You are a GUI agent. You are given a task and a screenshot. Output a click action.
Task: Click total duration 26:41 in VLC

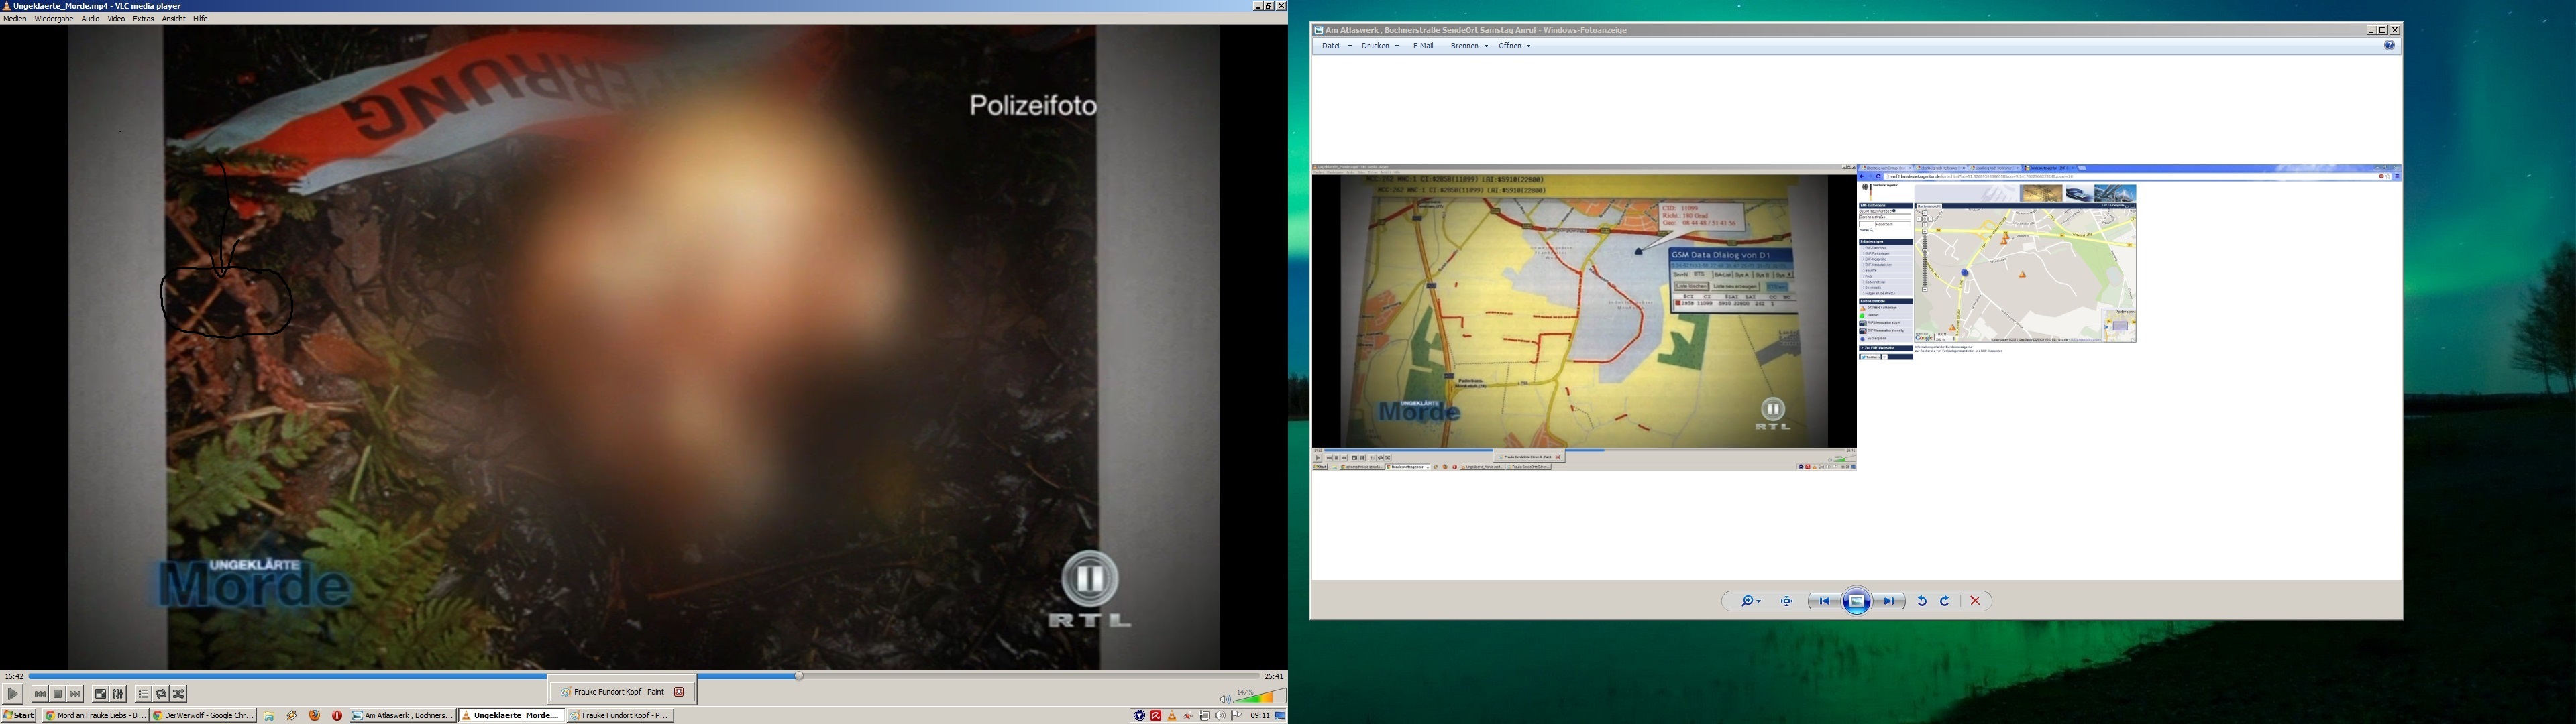[1273, 677]
